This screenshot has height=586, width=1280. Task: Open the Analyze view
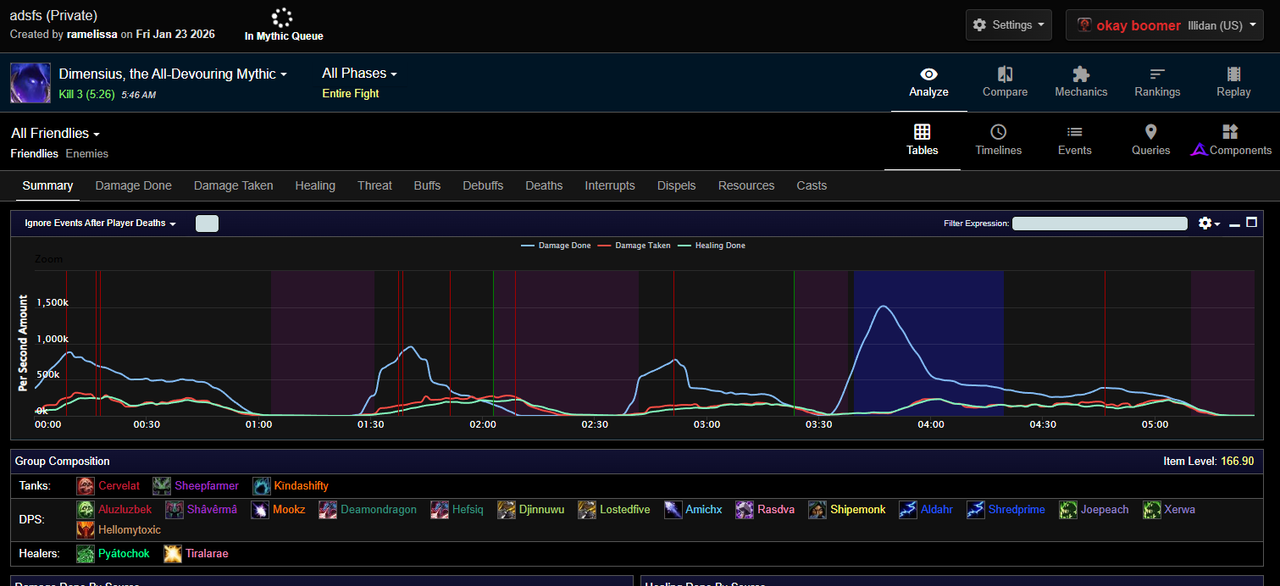point(928,82)
